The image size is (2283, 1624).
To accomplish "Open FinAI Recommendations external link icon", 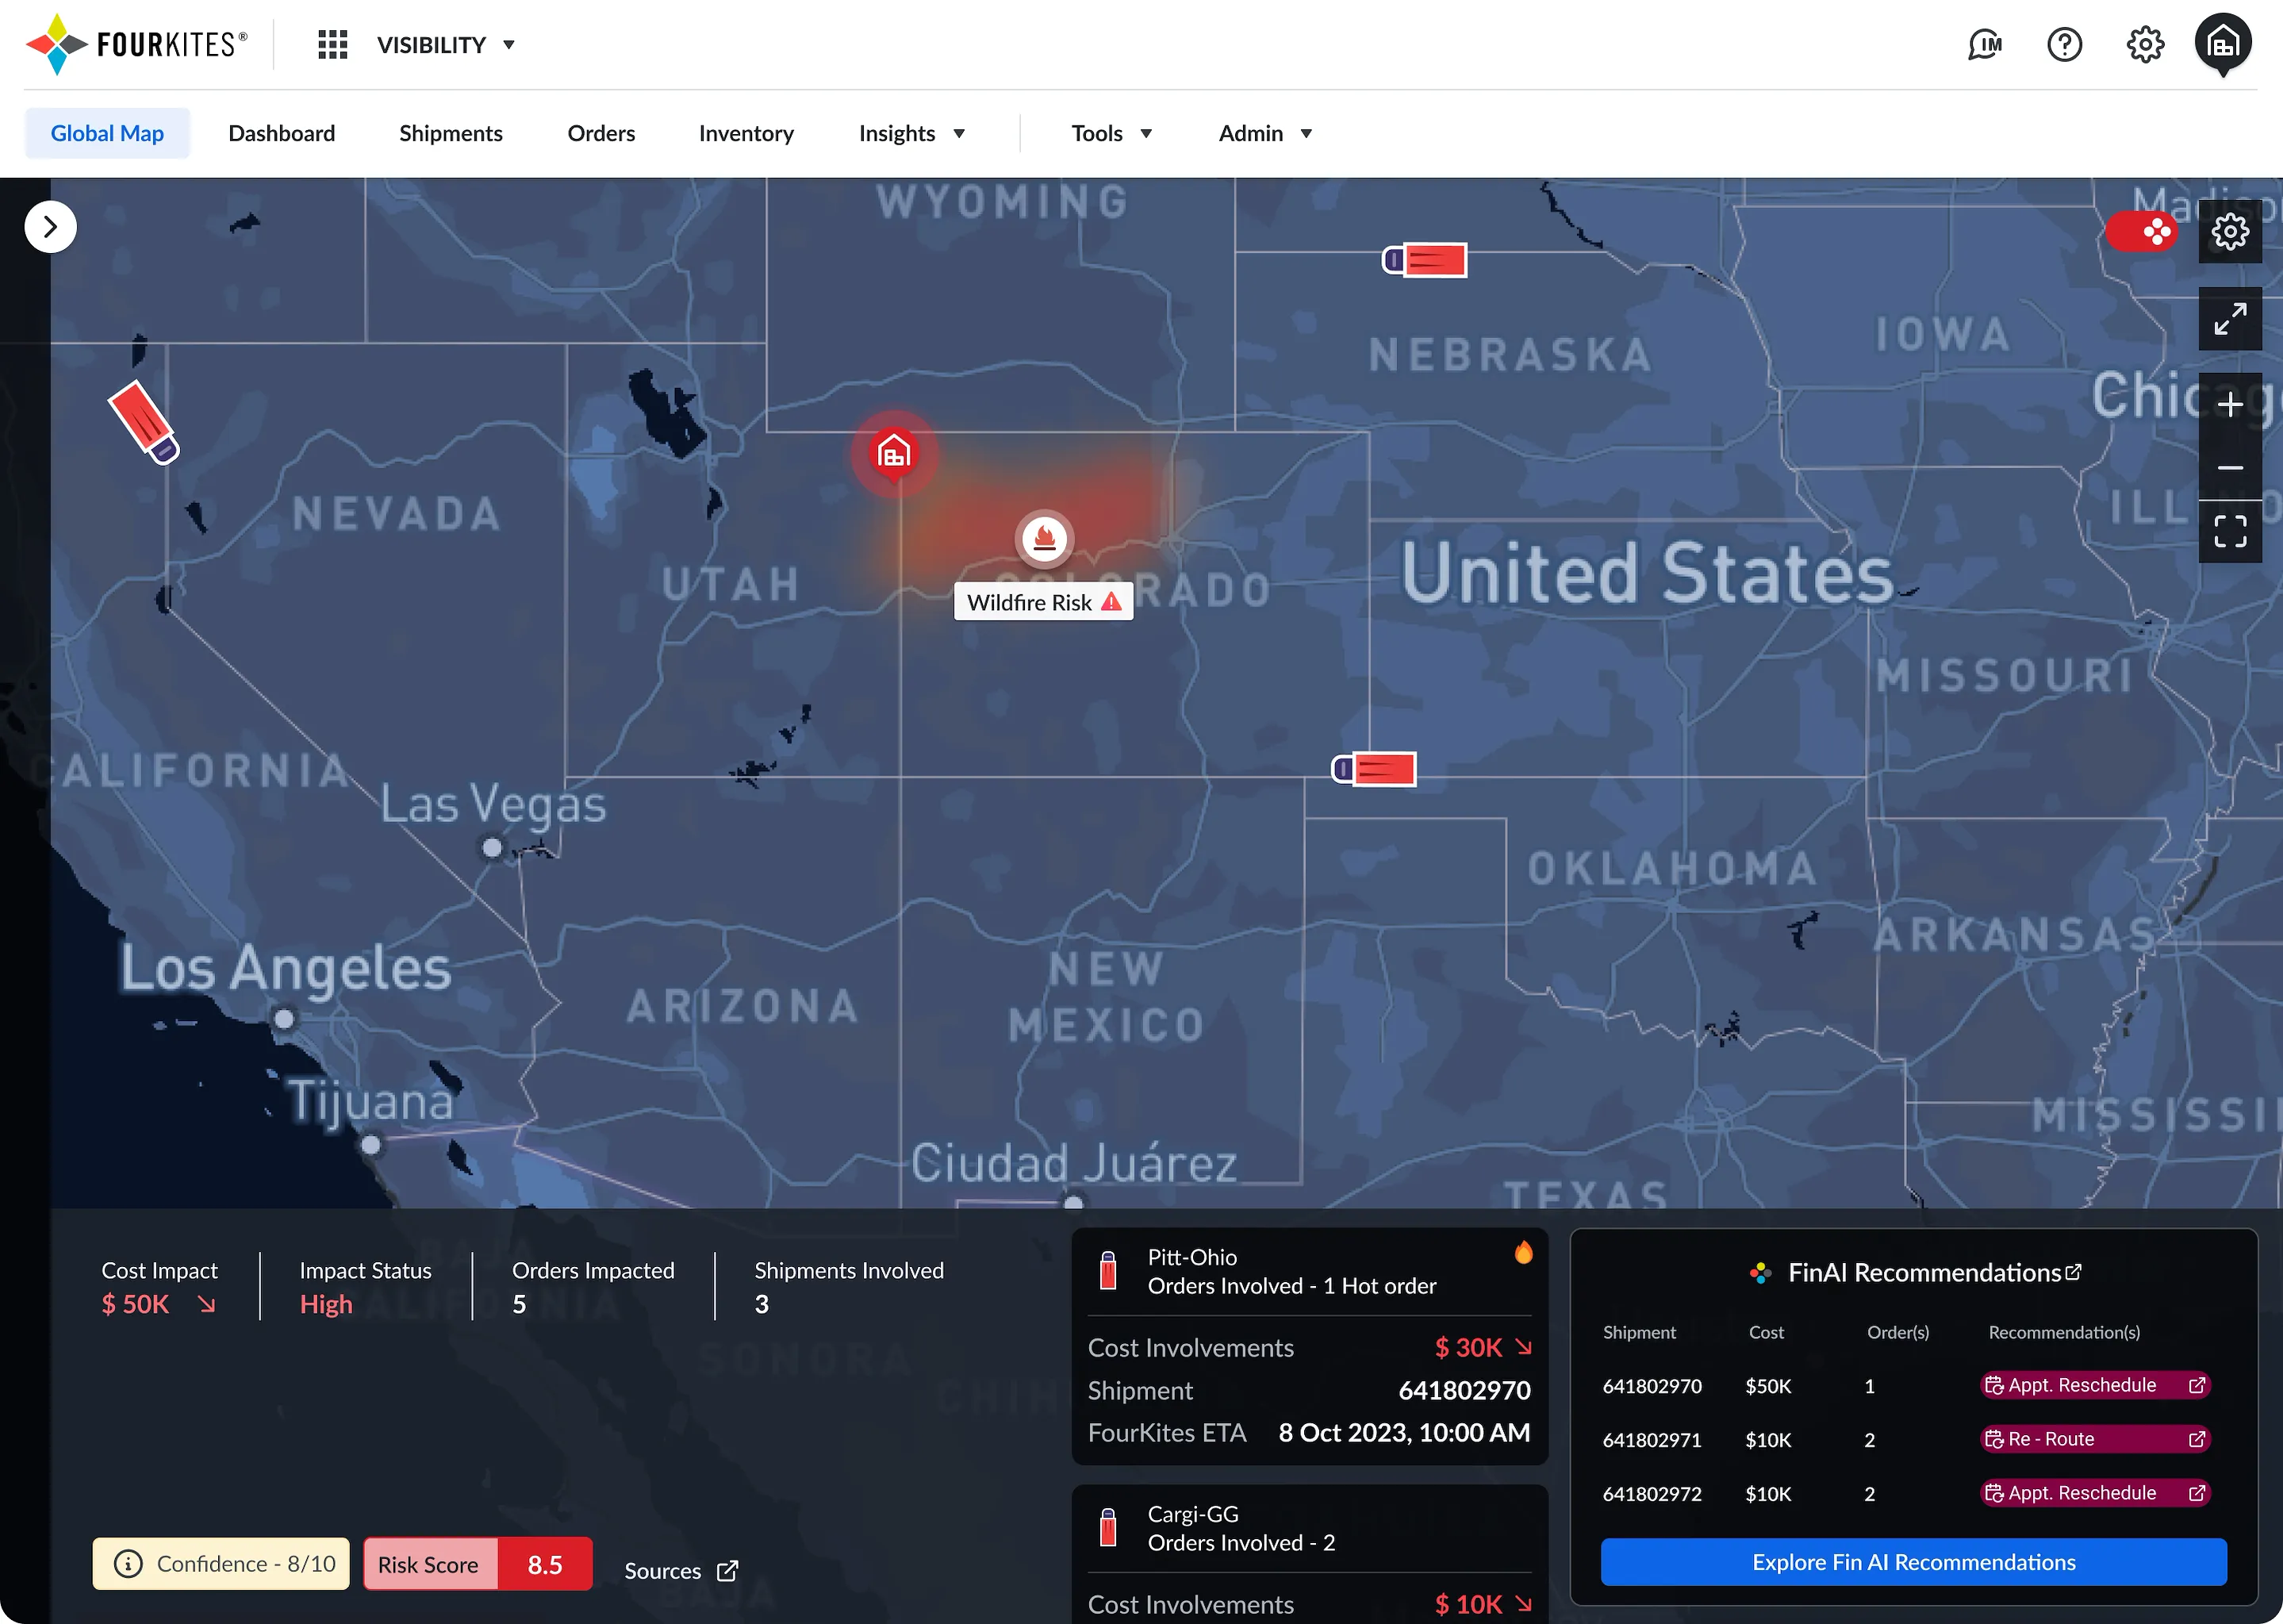I will [2073, 1272].
